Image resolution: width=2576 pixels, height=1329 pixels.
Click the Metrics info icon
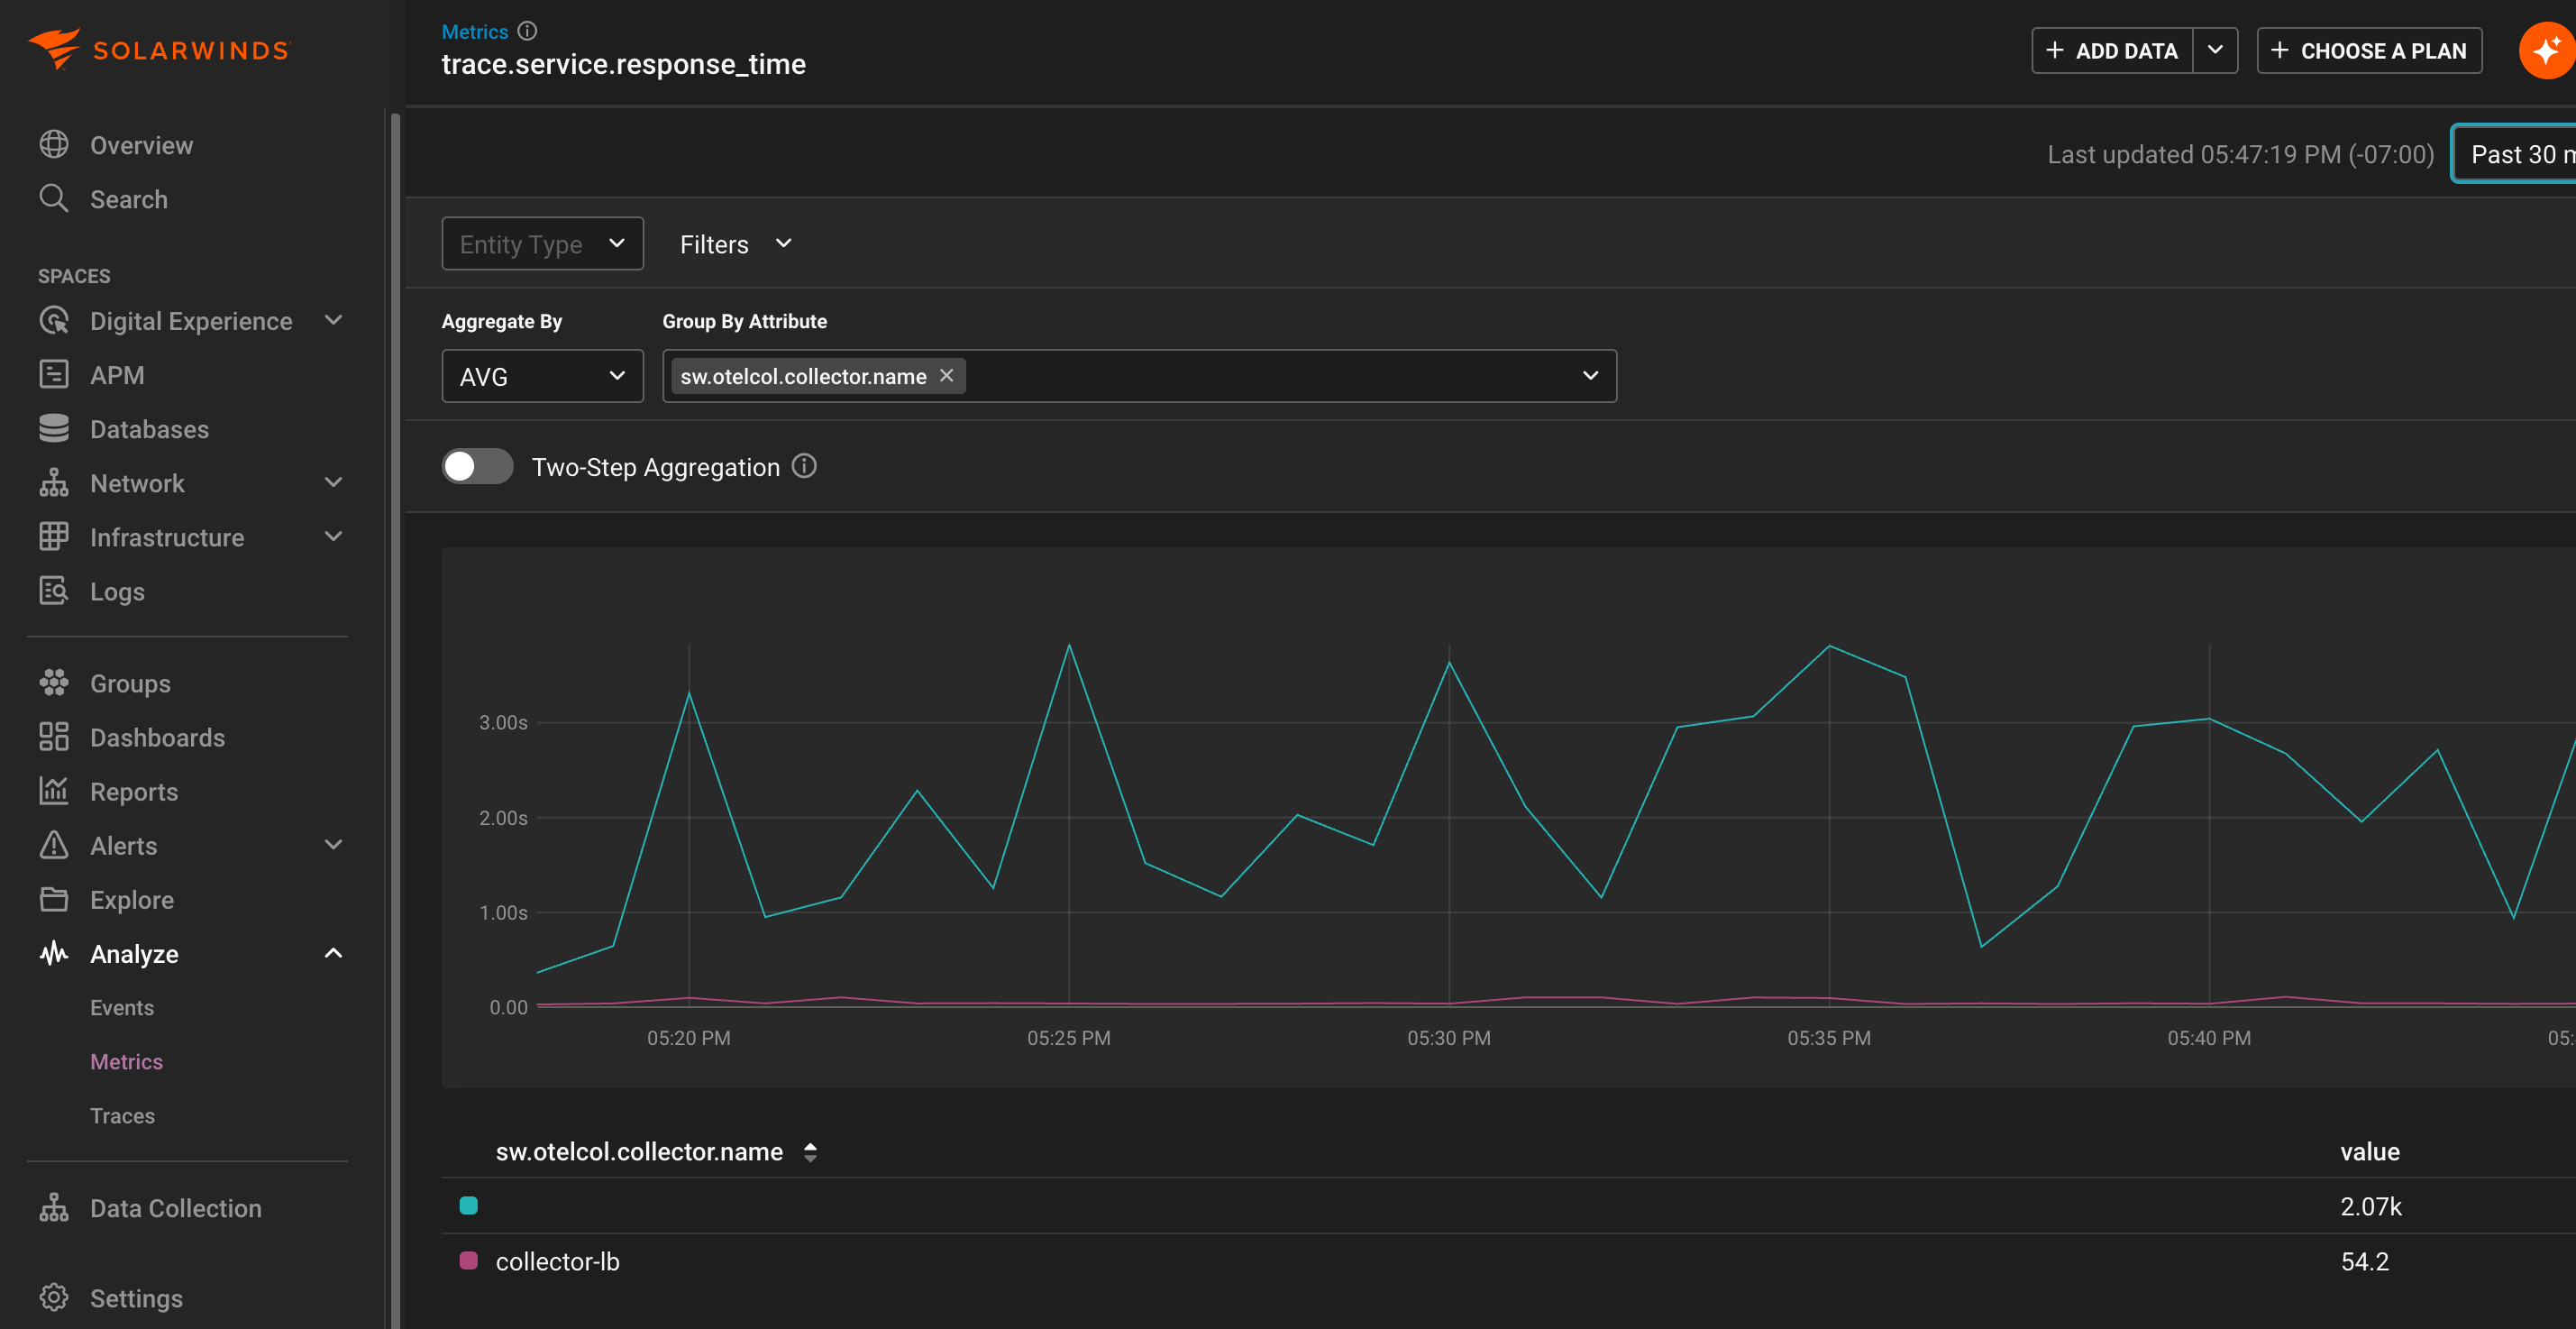click(x=527, y=31)
